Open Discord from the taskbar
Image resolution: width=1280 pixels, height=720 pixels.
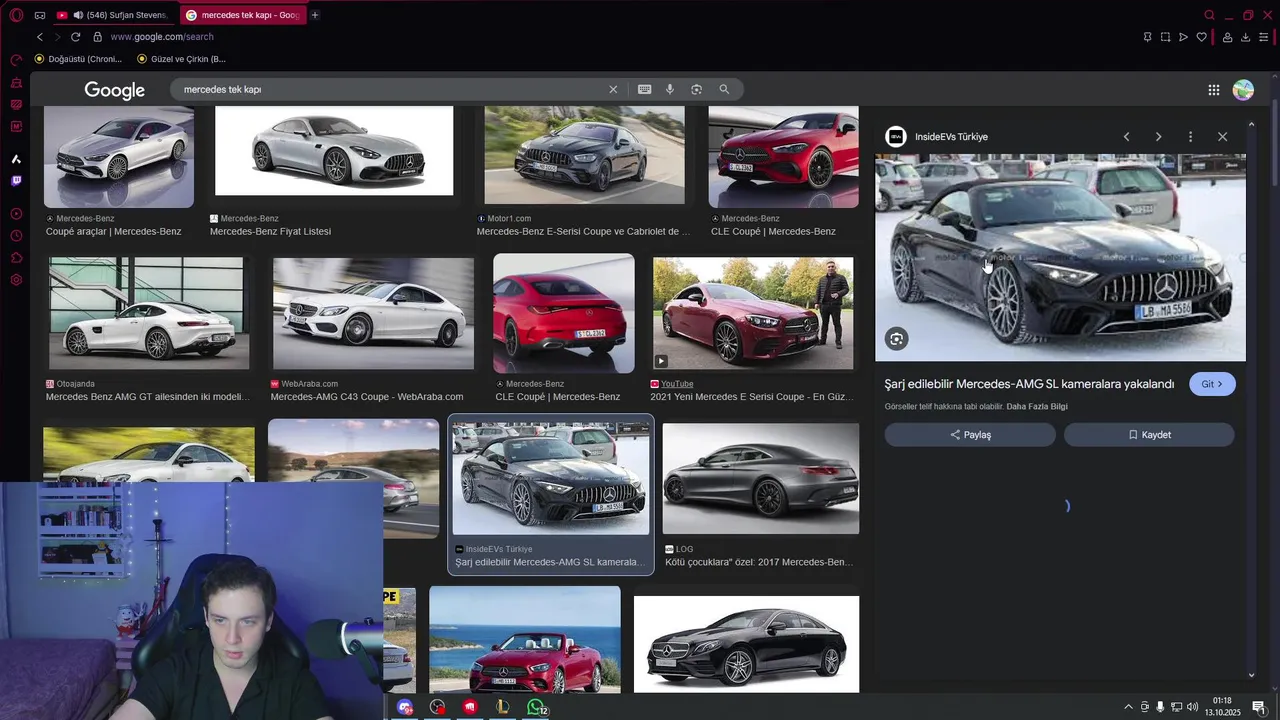[x=405, y=707]
